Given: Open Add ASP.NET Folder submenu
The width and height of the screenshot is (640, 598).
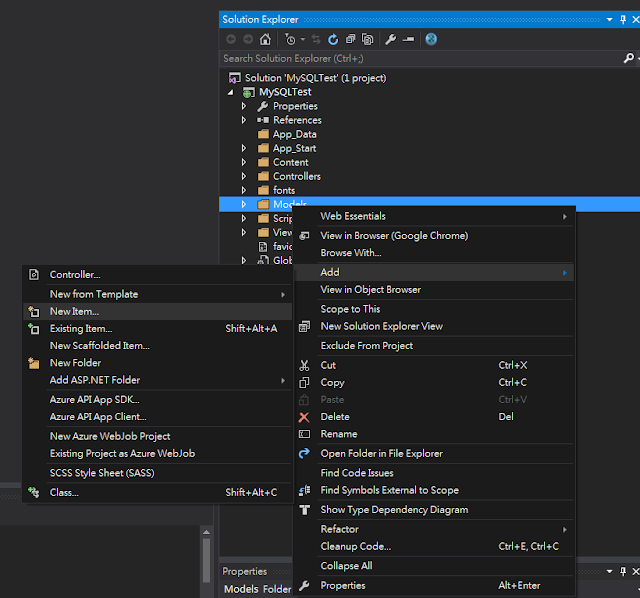Looking at the screenshot, I should 158,380.
